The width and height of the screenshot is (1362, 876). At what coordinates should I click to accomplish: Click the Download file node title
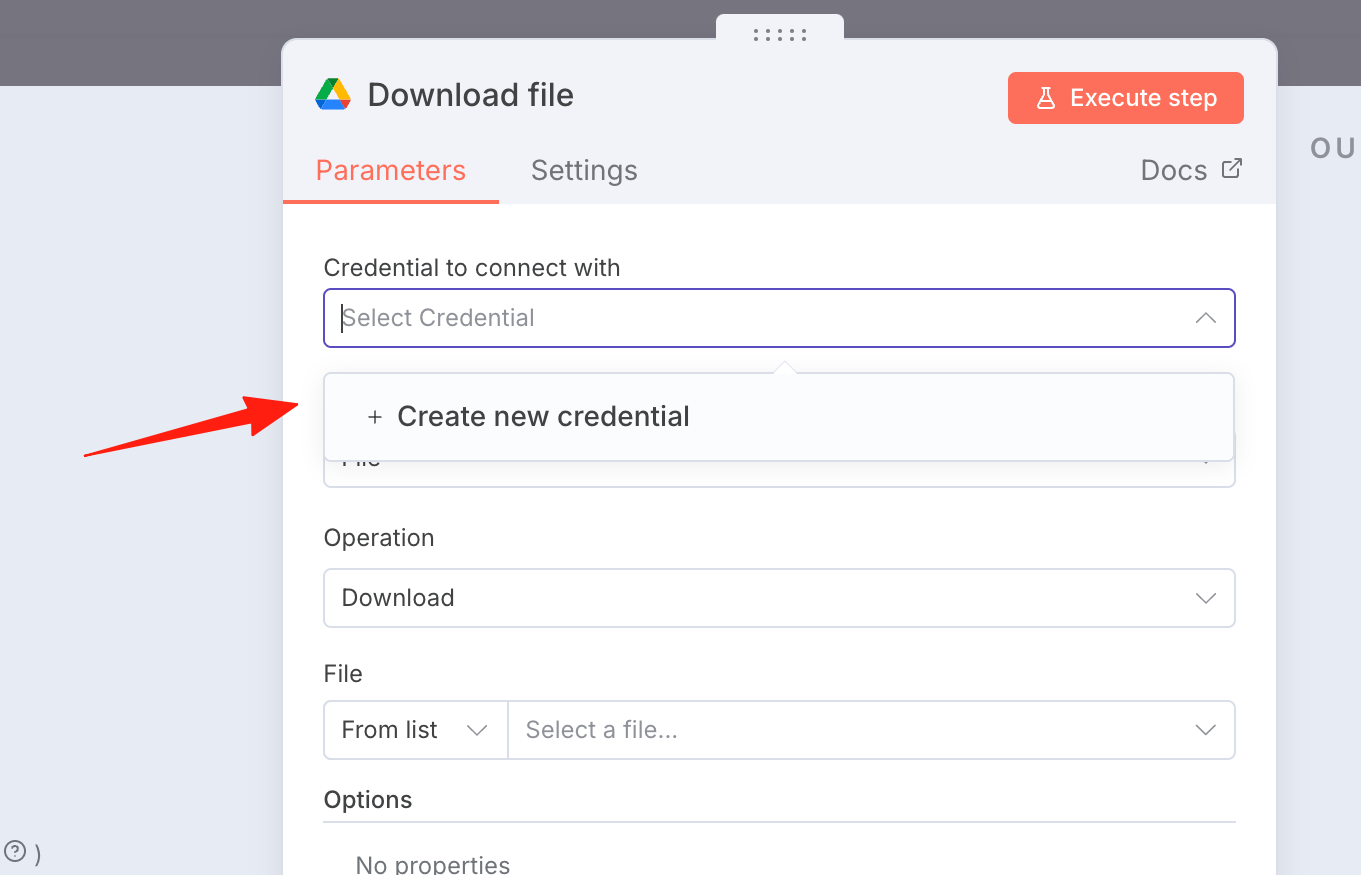click(471, 95)
